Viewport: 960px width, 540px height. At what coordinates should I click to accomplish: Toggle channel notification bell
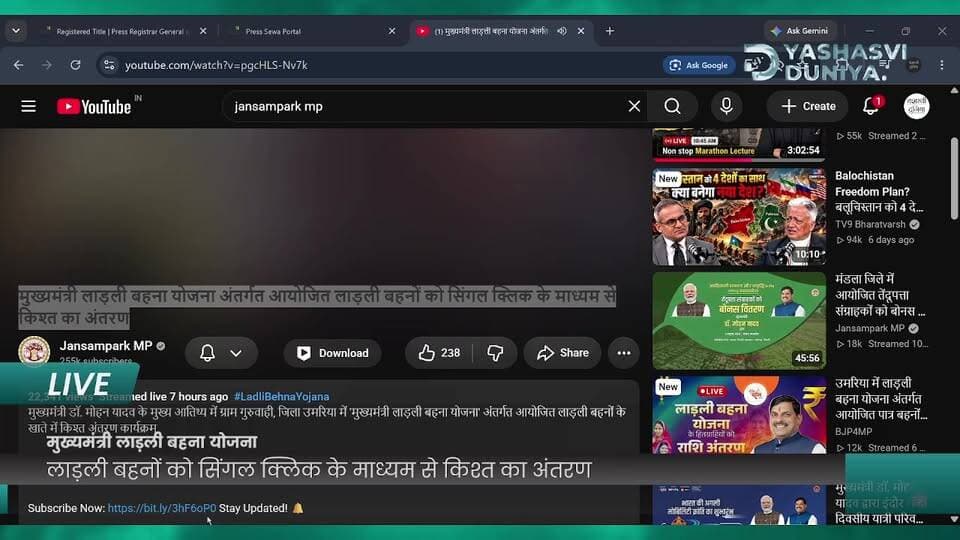pyautogui.click(x=208, y=353)
